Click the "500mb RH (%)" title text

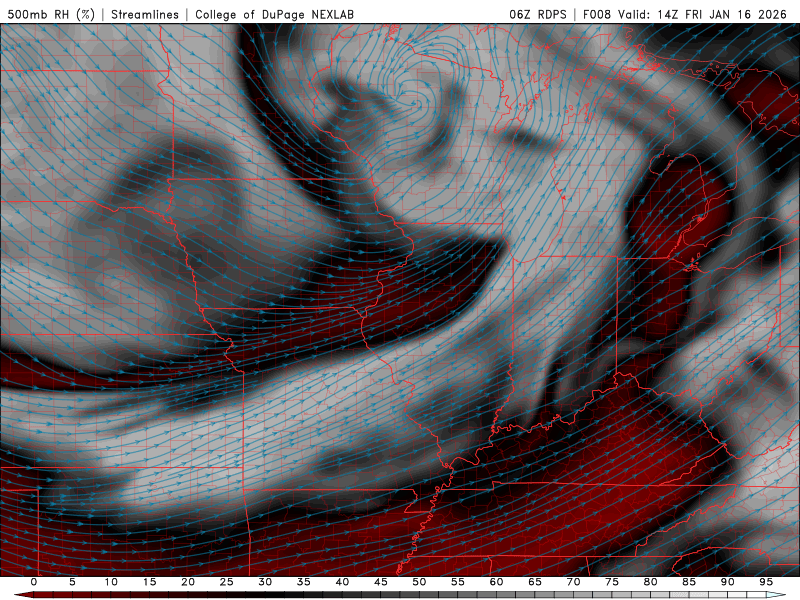(x=52, y=14)
